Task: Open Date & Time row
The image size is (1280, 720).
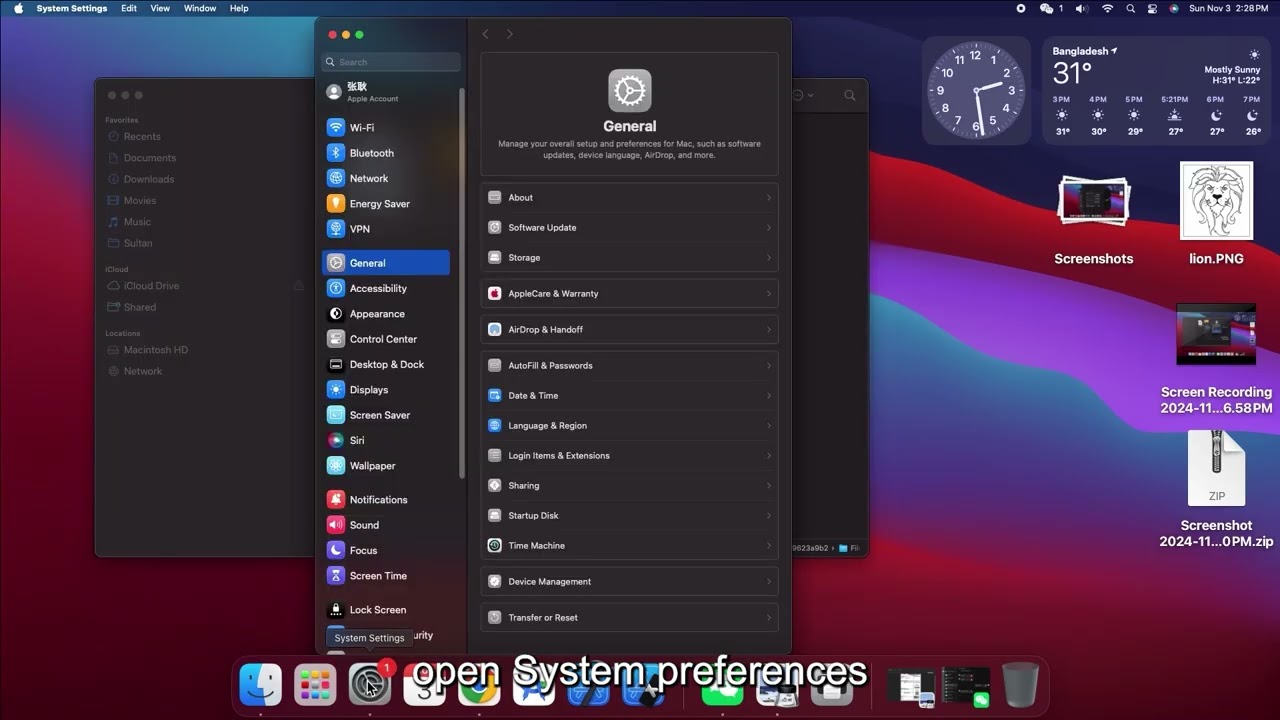Action: click(x=630, y=396)
